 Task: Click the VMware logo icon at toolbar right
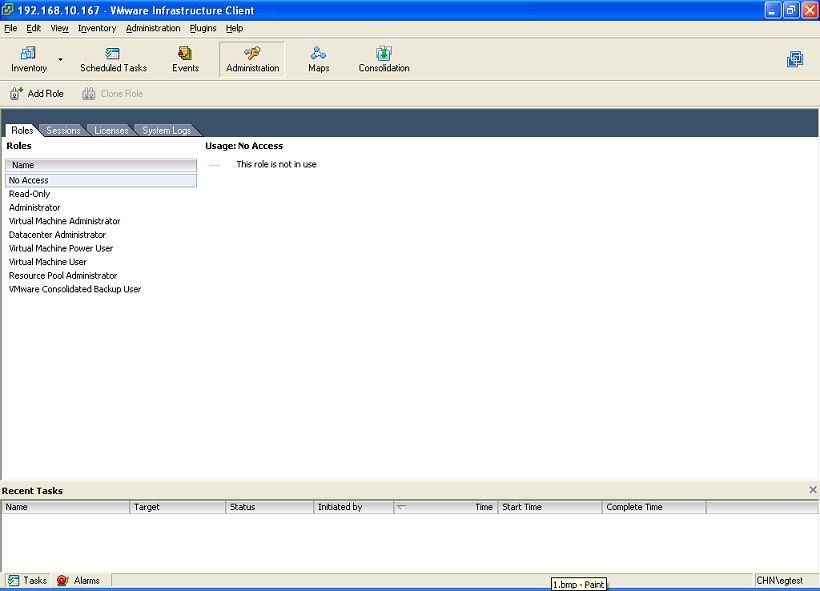795,59
